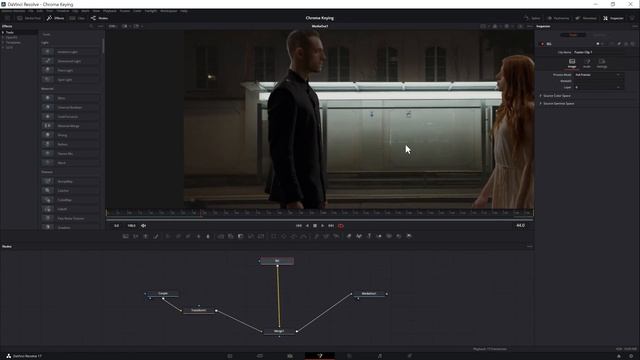This screenshot has height=360, width=640.
Task: Select Point Light tool in Effects list
Action: pos(71,70)
